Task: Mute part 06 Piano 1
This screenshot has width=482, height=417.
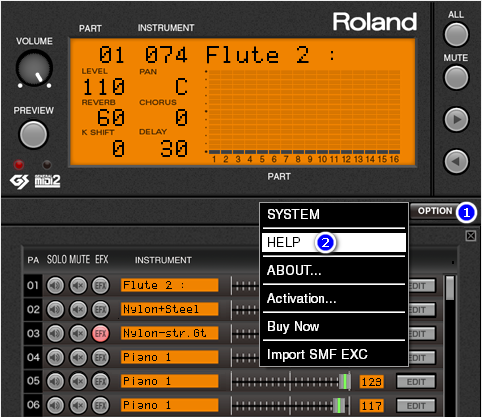Action: pos(78,405)
